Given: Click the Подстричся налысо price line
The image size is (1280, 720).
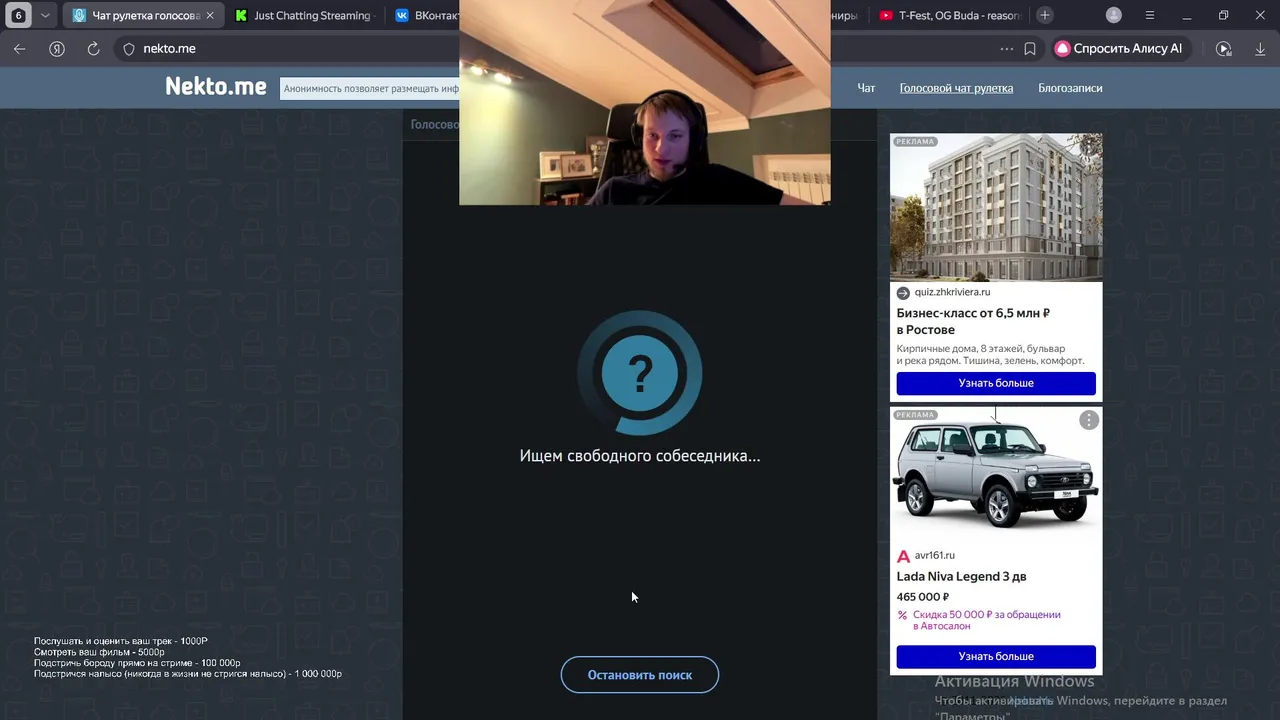Looking at the screenshot, I should point(188,674).
